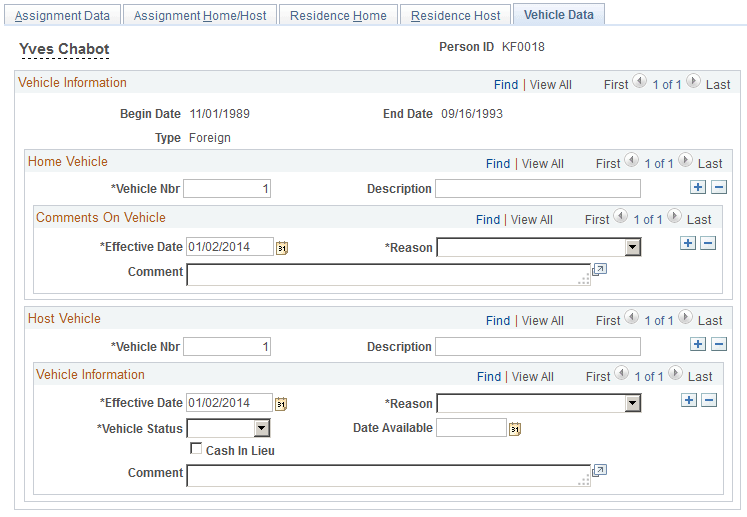Open calendar for Host Vehicle Effective Date
The height and width of the screenshot is (517, 747).
click(x=281, y=404)
